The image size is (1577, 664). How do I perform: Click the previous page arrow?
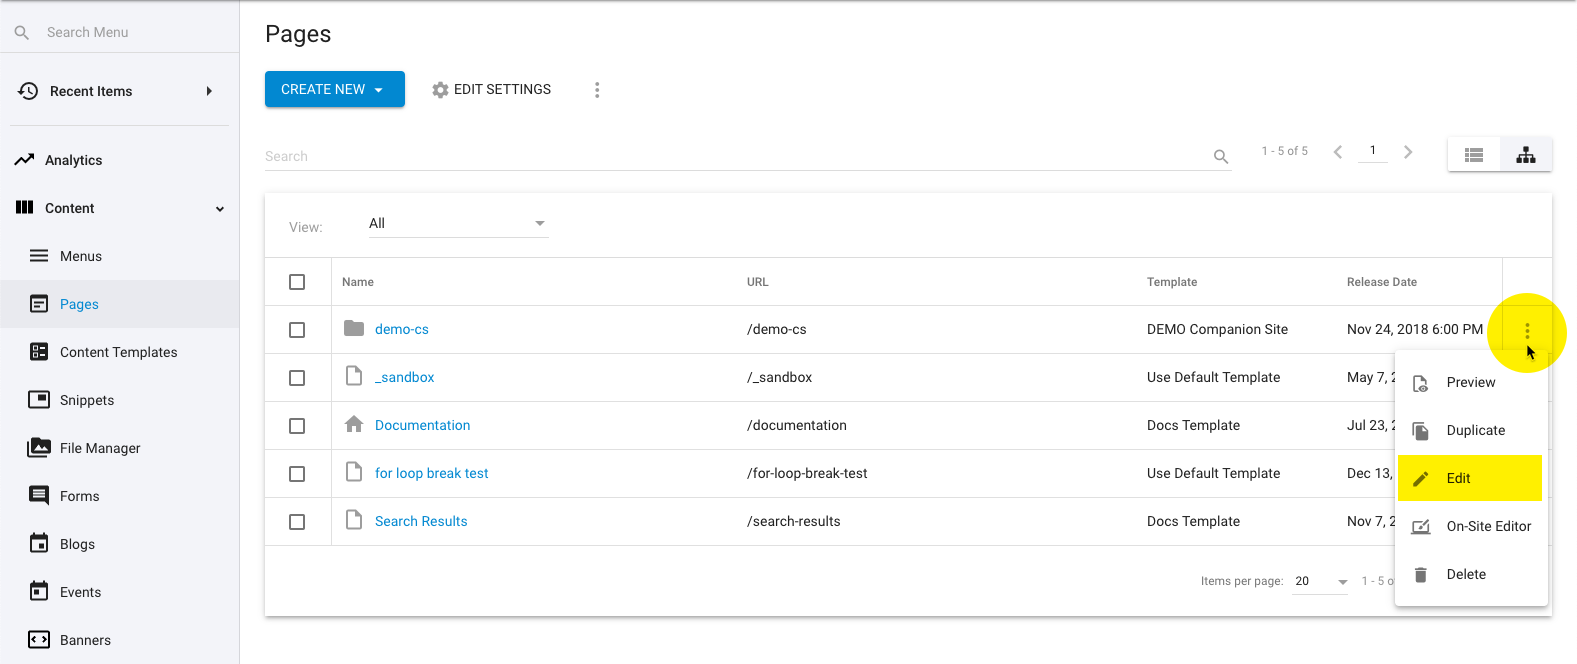pyautogui.click(x=1338, y=152)
